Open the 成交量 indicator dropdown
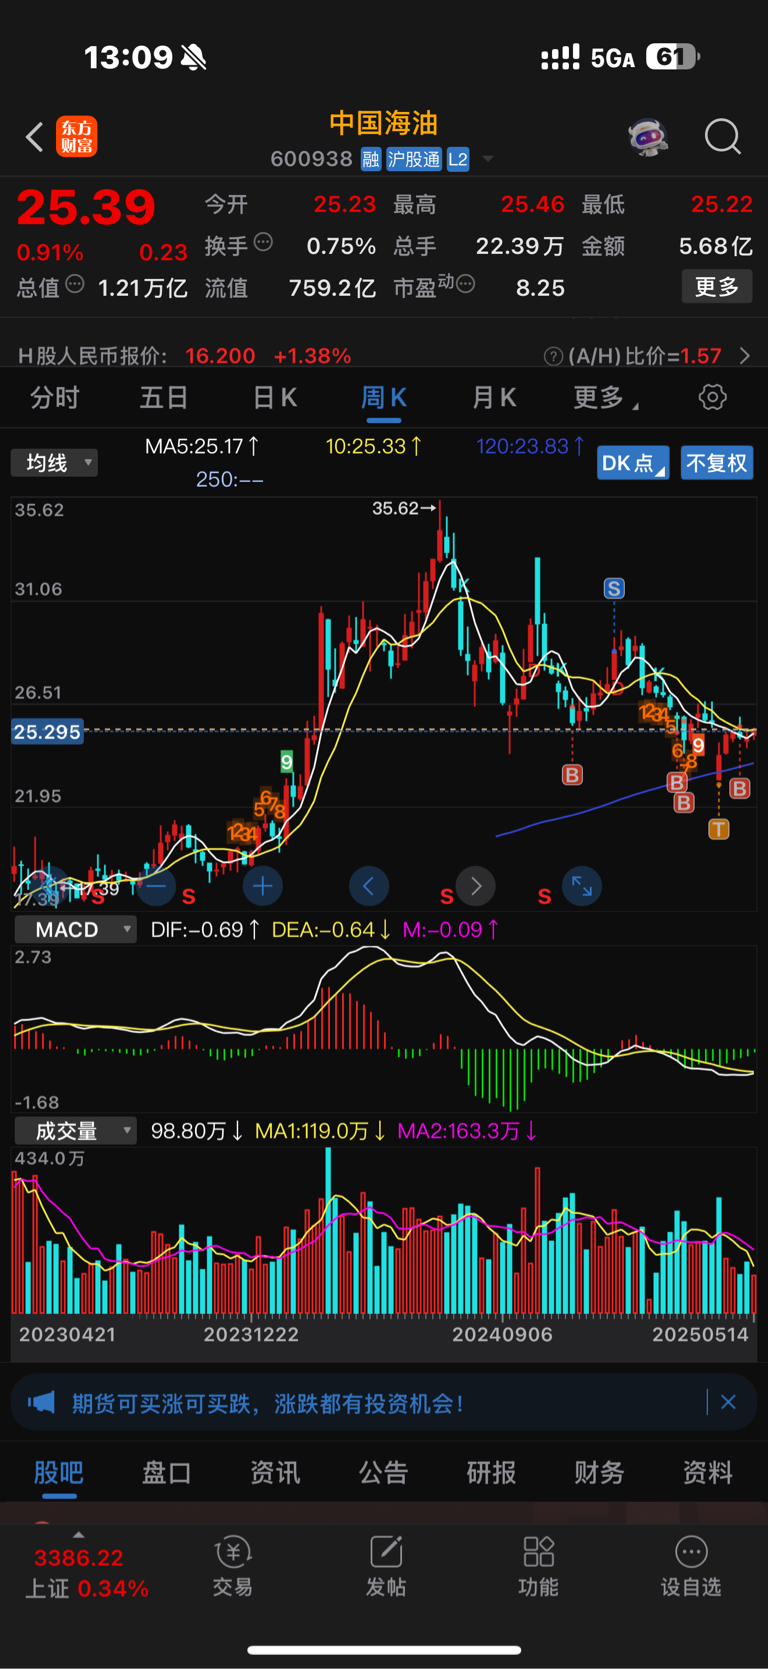 [75, 1130]
